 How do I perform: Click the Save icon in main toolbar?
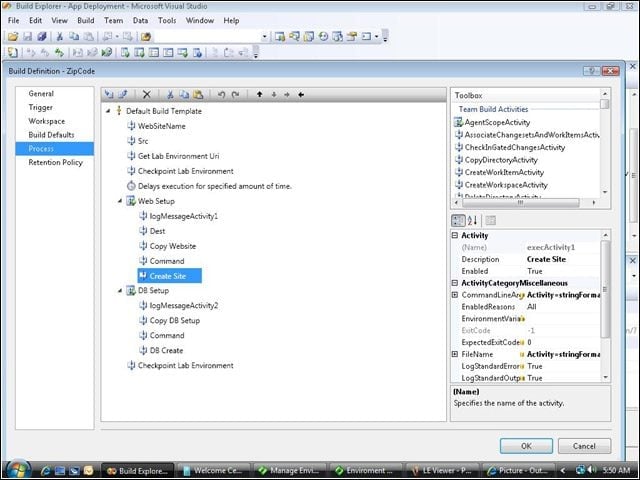point(27,37)
